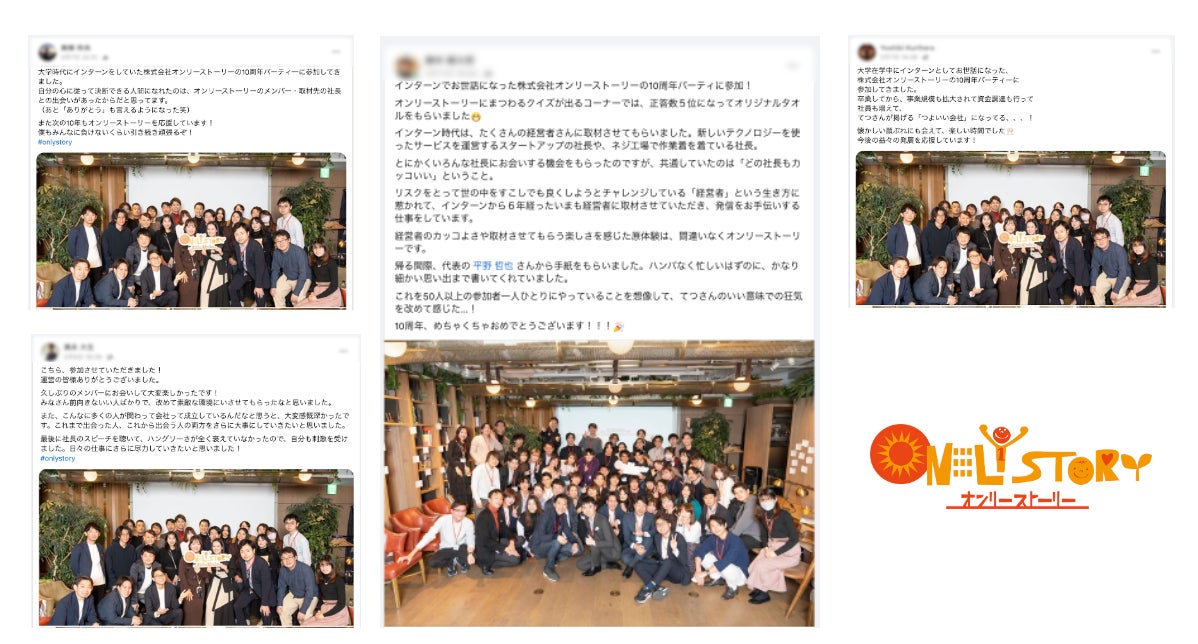Click the center post author's blurred avatar
1198x644 pixels.
point(407,66)
